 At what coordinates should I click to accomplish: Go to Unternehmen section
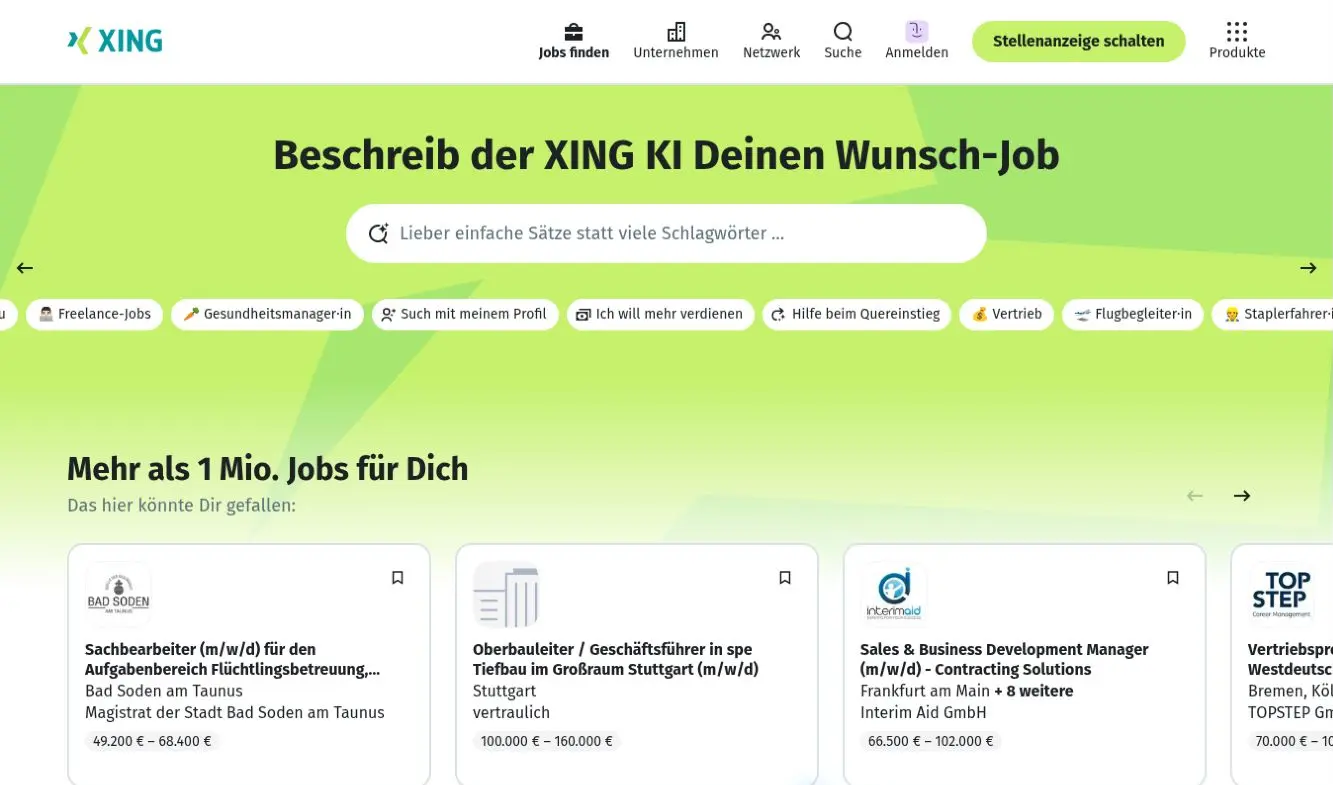pyautogui.click(x=676, y=42)
